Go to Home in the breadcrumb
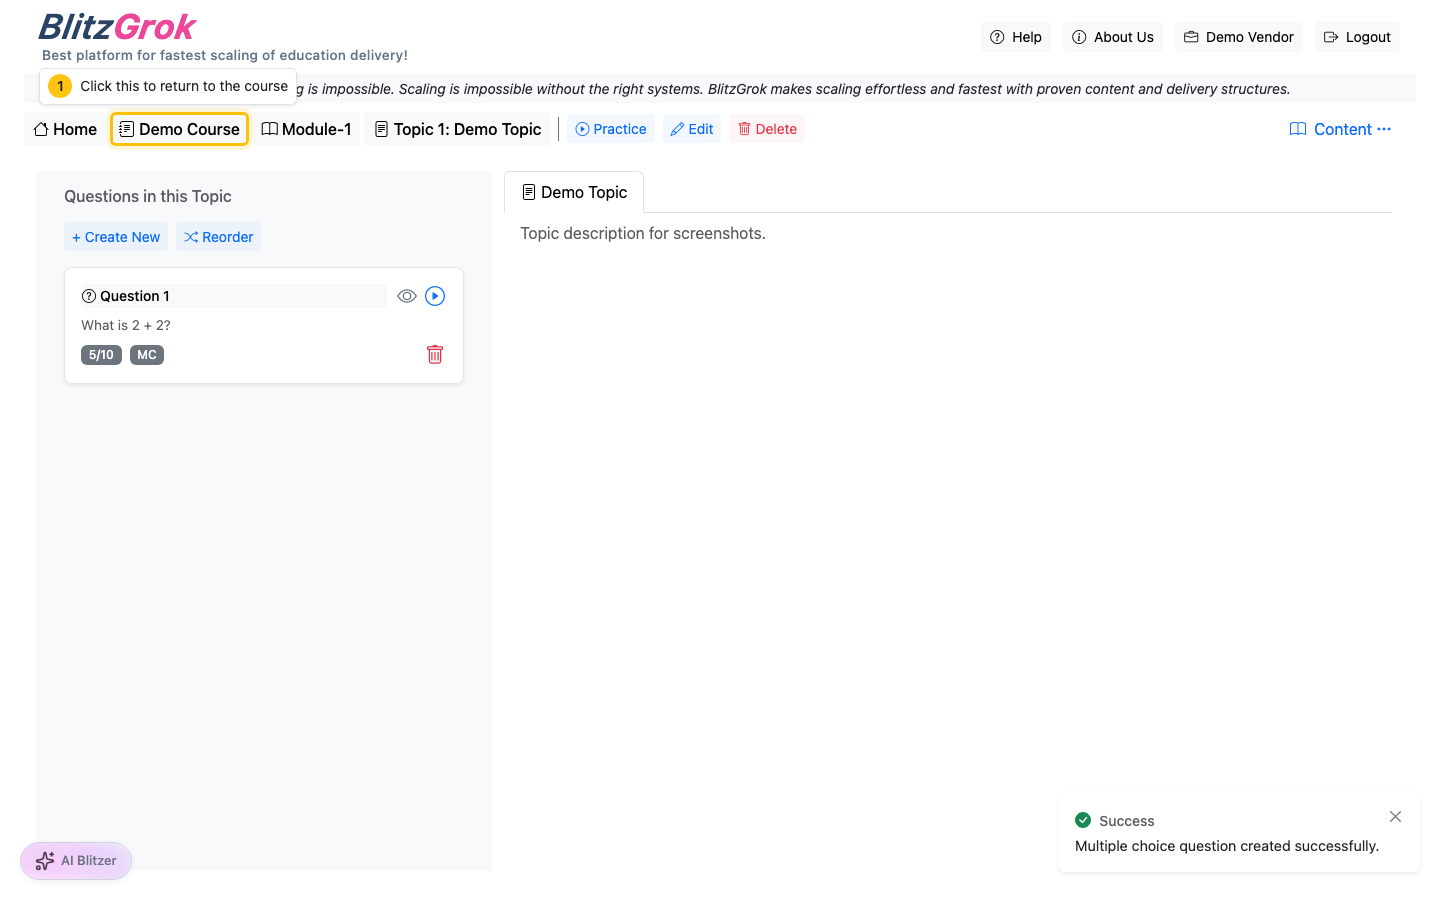1440x900 pixels. 65,129
